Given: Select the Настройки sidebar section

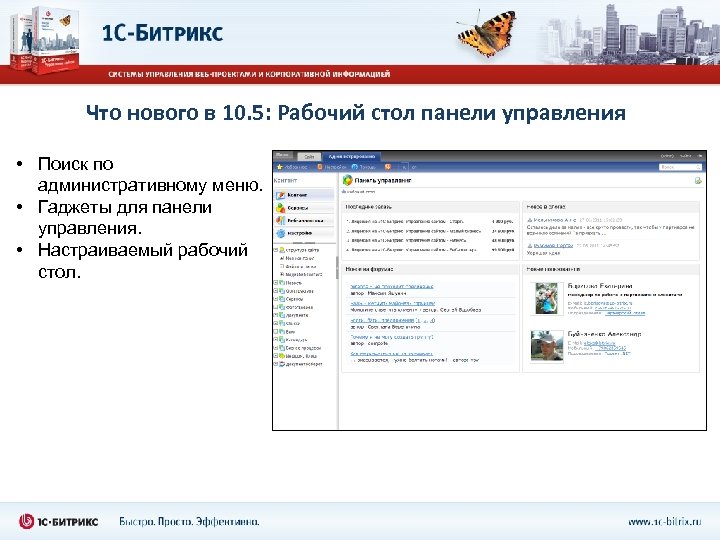Looking at the screenshot, I should [x=304, y=233].
